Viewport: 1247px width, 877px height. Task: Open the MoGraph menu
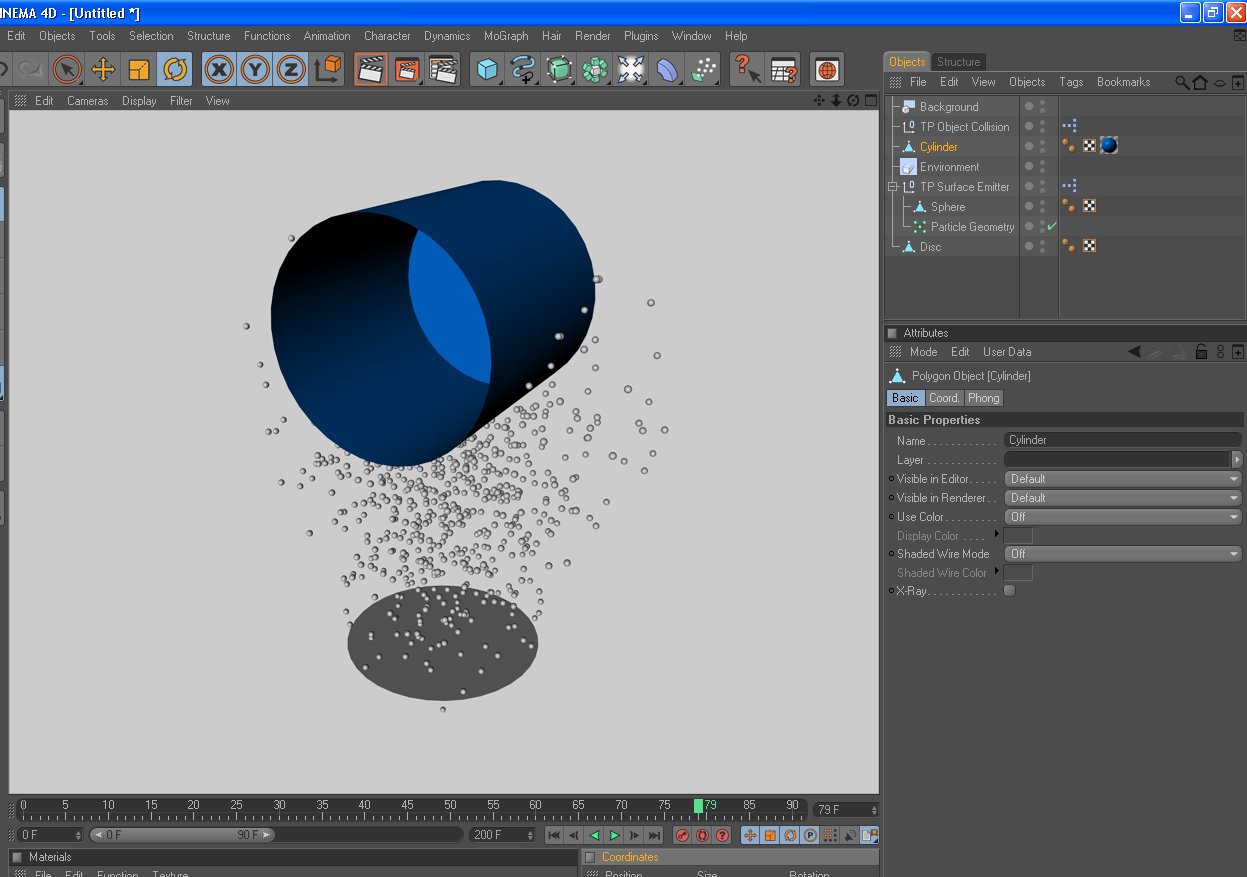coord(506,36)
